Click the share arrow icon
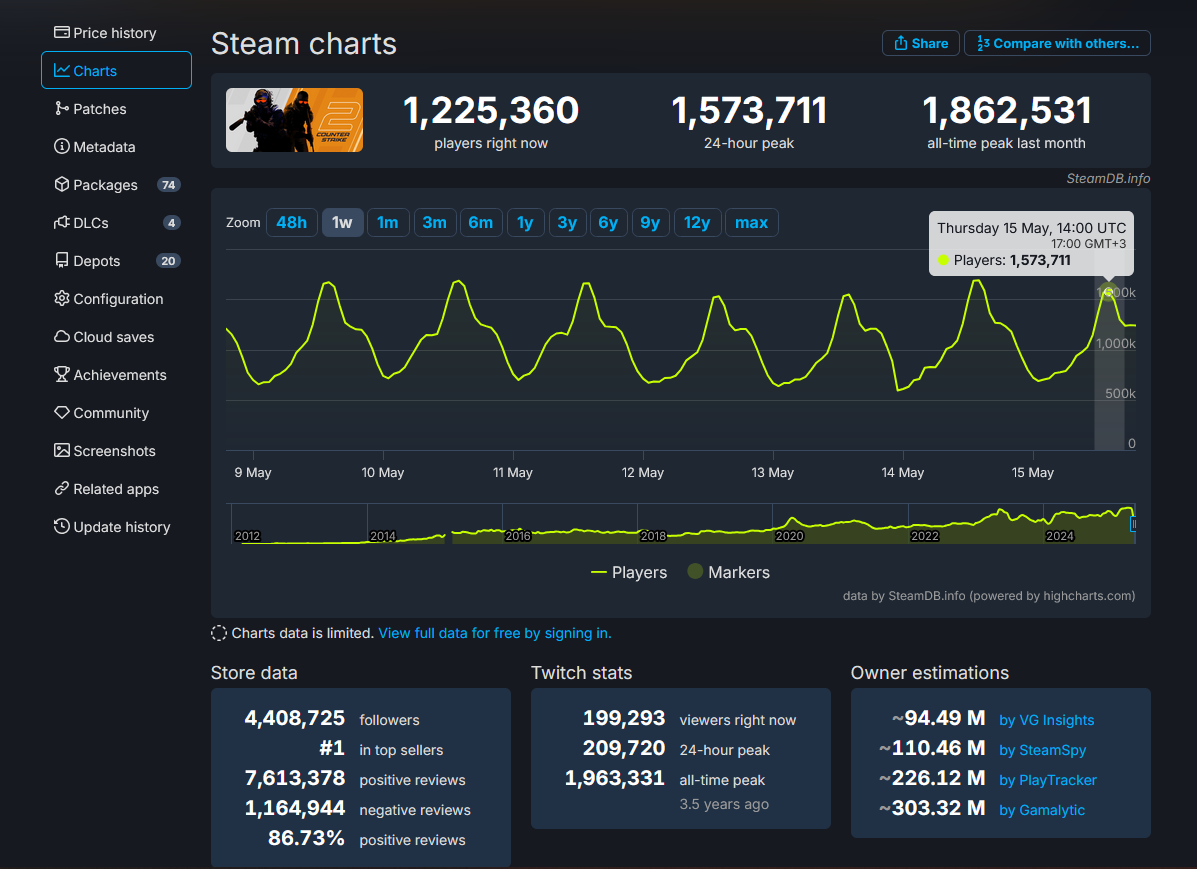The height and width of the screenshot is (869, 1197). tap(901, 43)
